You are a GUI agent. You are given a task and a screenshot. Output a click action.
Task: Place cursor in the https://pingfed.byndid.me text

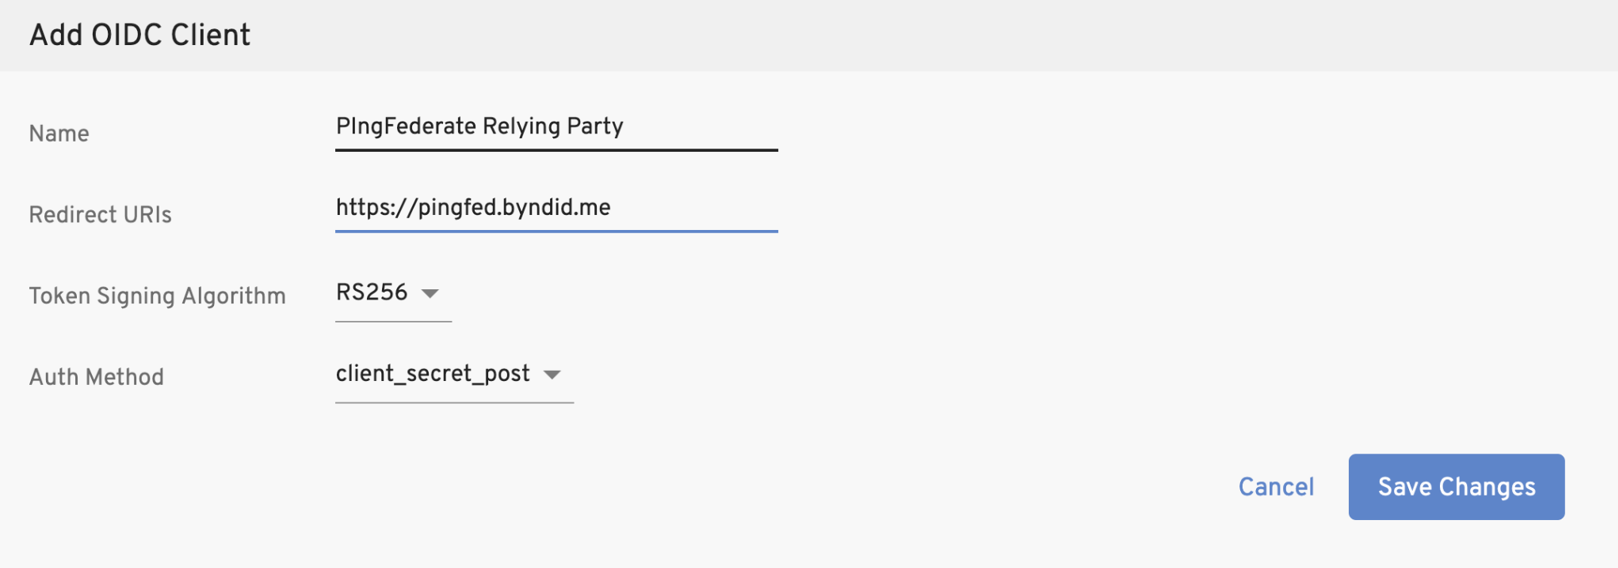coord(472,208)
